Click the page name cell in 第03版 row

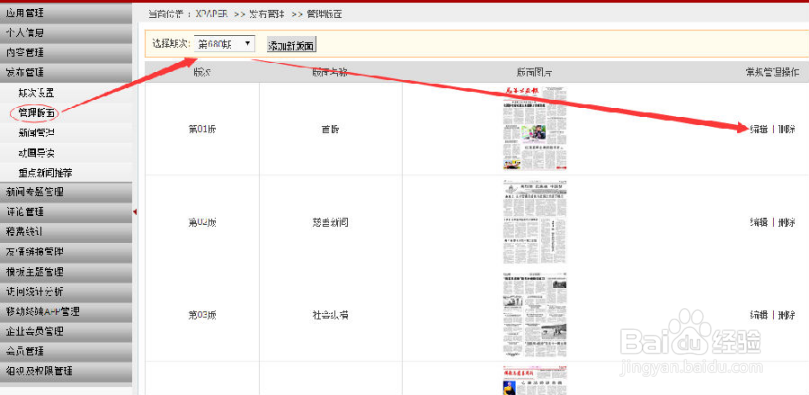click(330, 315)
